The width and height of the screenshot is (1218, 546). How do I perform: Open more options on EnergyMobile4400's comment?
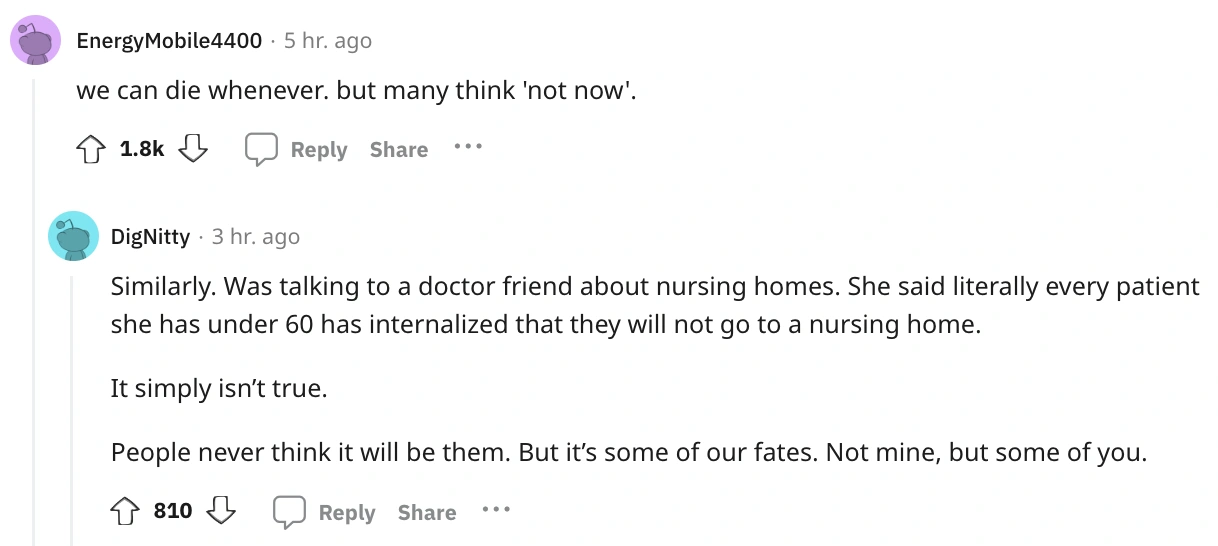pyautogui.click(x=467, y=147)
